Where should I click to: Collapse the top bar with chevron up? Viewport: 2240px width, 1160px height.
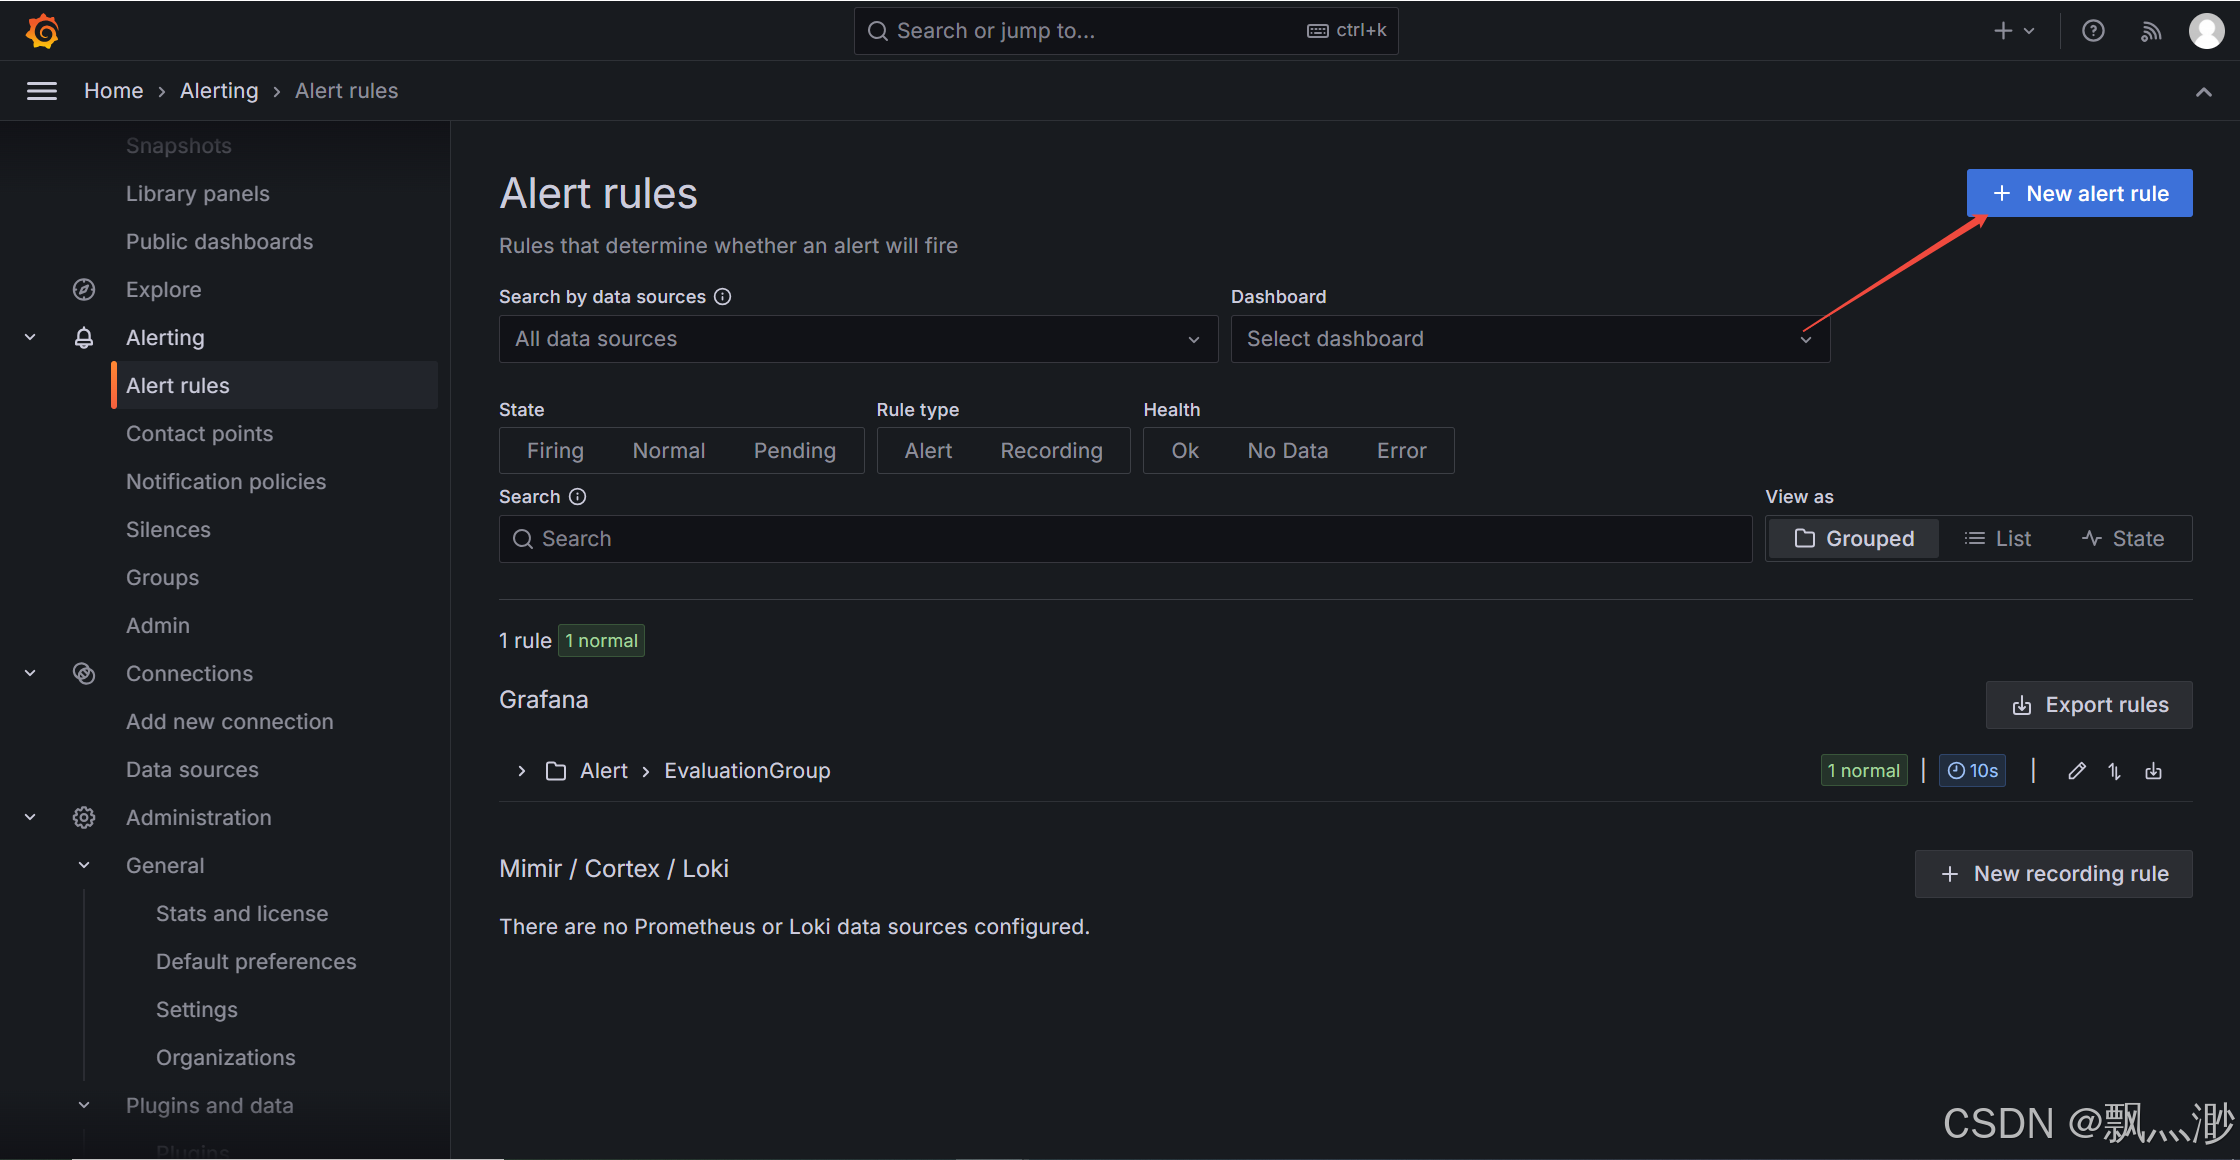(2204, 92)
